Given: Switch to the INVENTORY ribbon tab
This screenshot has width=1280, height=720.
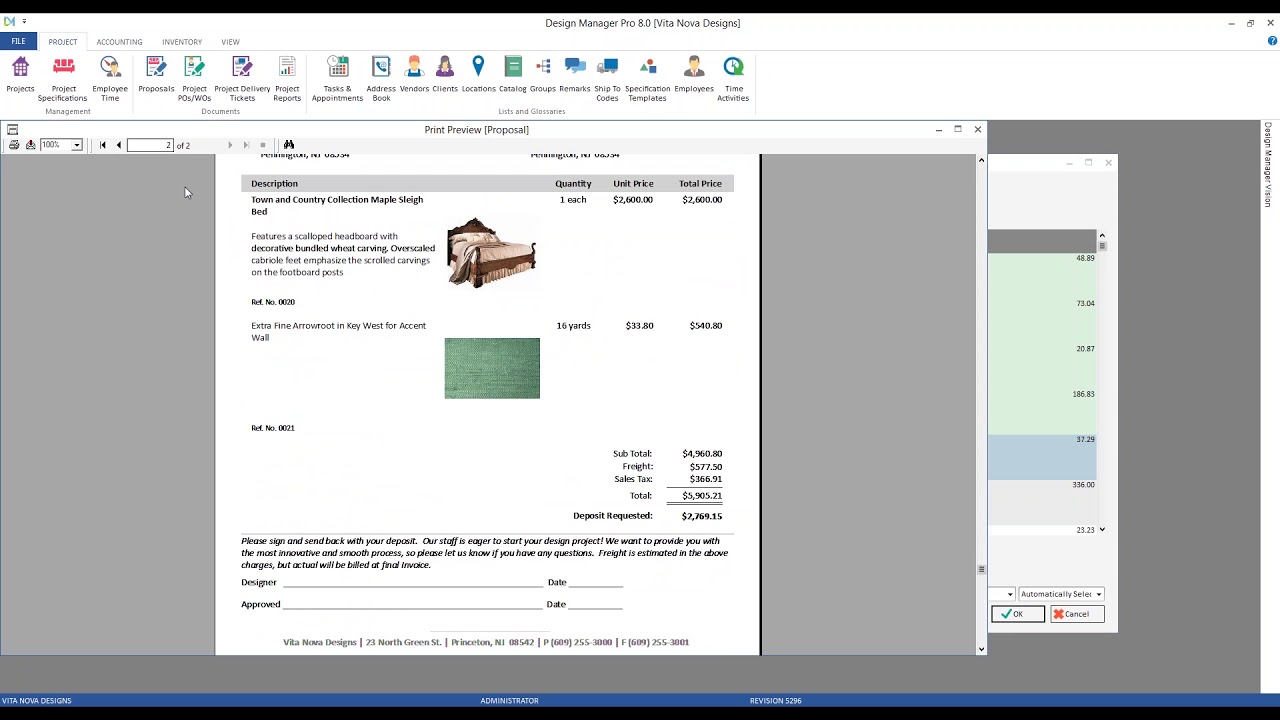Looking at the screenshot, I should 182,42.
